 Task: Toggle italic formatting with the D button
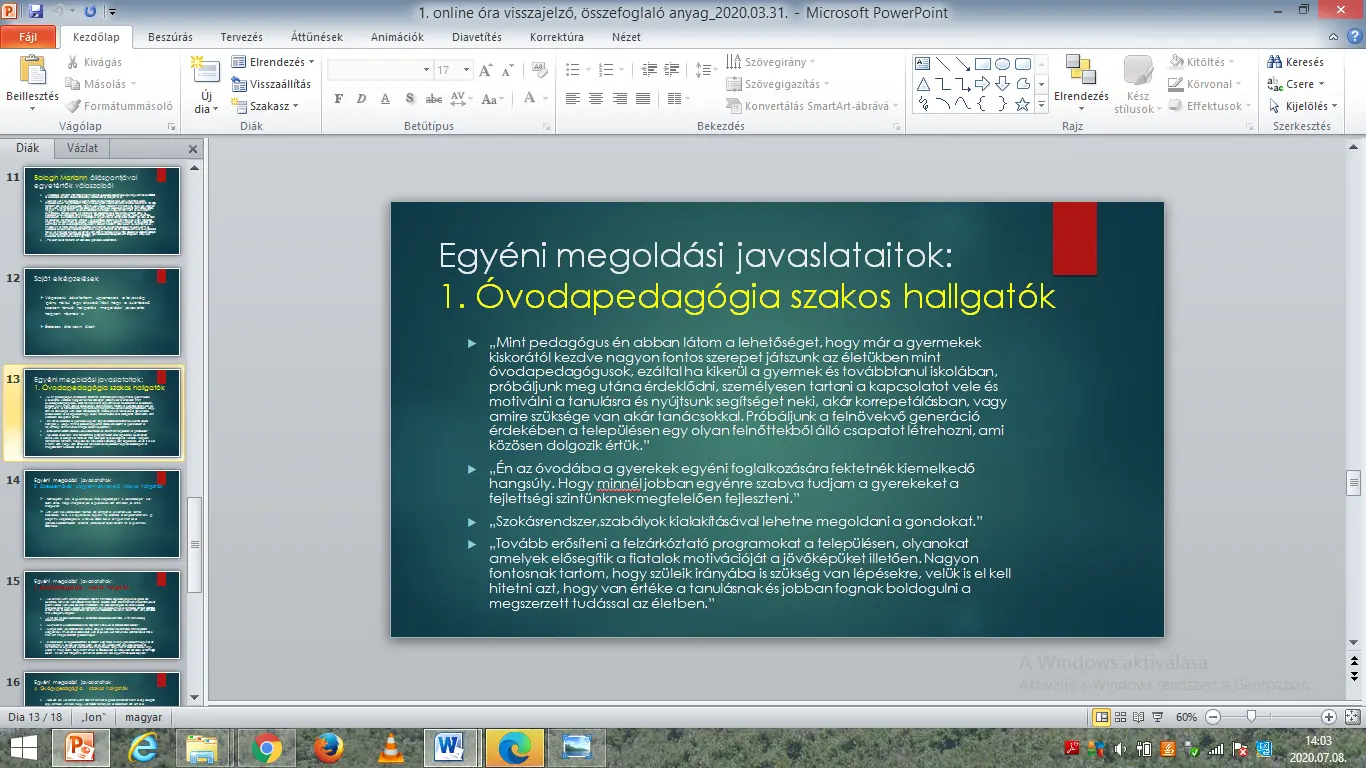(x=362, y=99)
